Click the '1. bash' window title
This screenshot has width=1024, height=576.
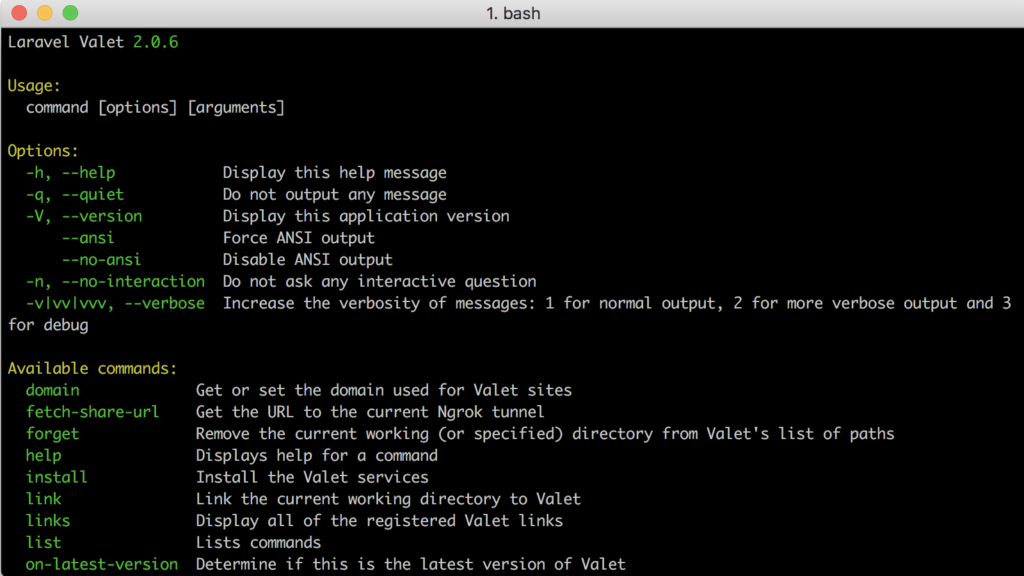coord(513,14)
